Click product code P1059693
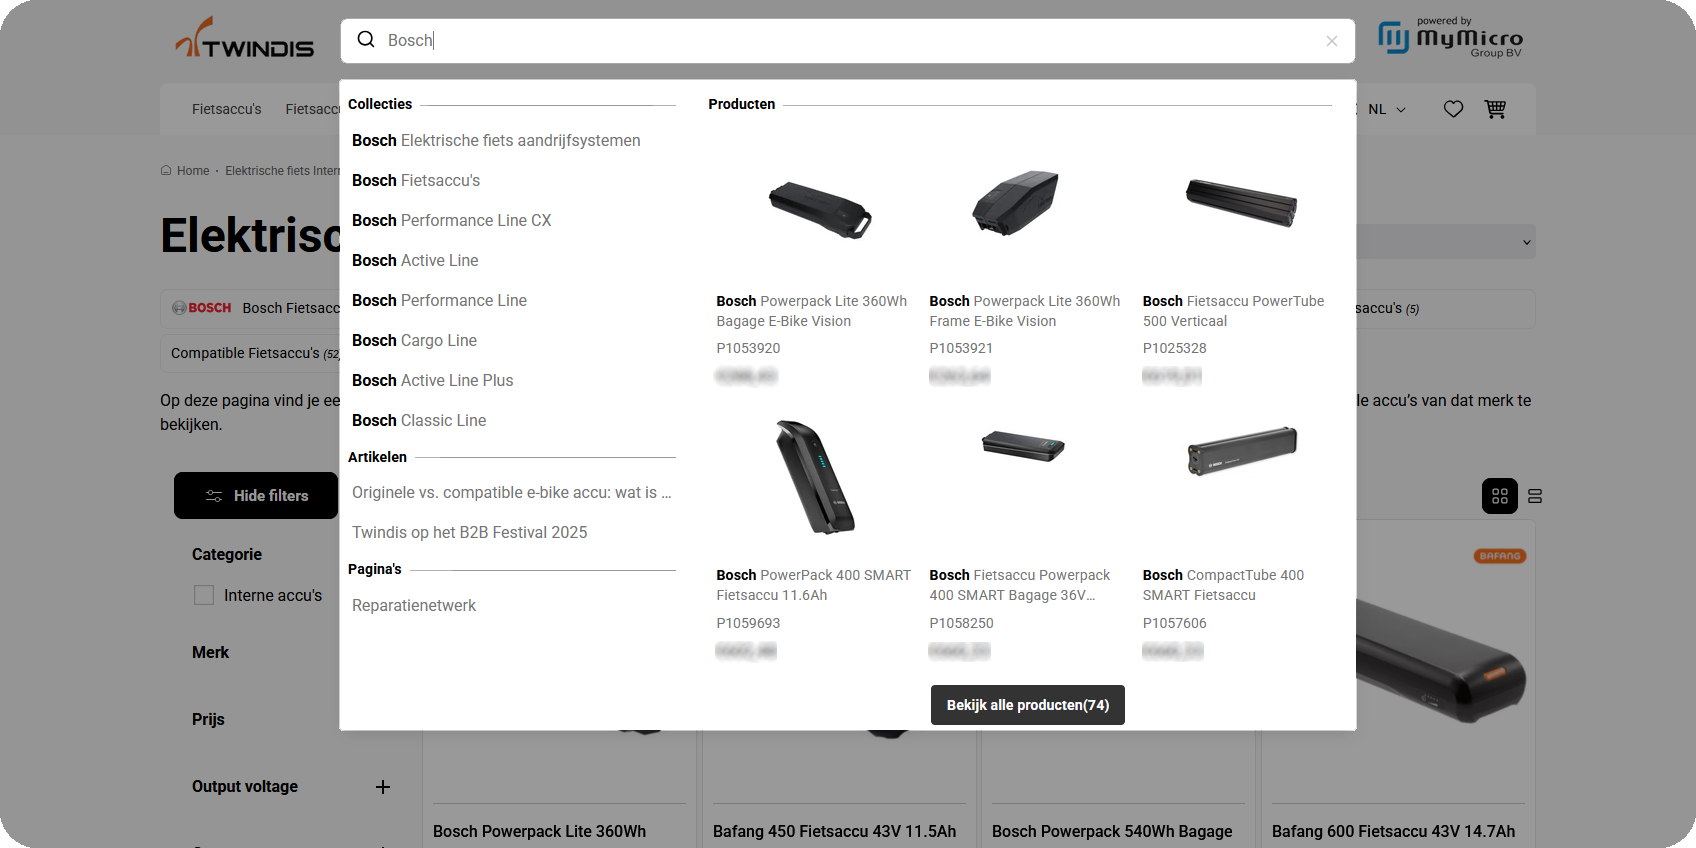This screenshot has height=848, width=1696. pos(748,623)
